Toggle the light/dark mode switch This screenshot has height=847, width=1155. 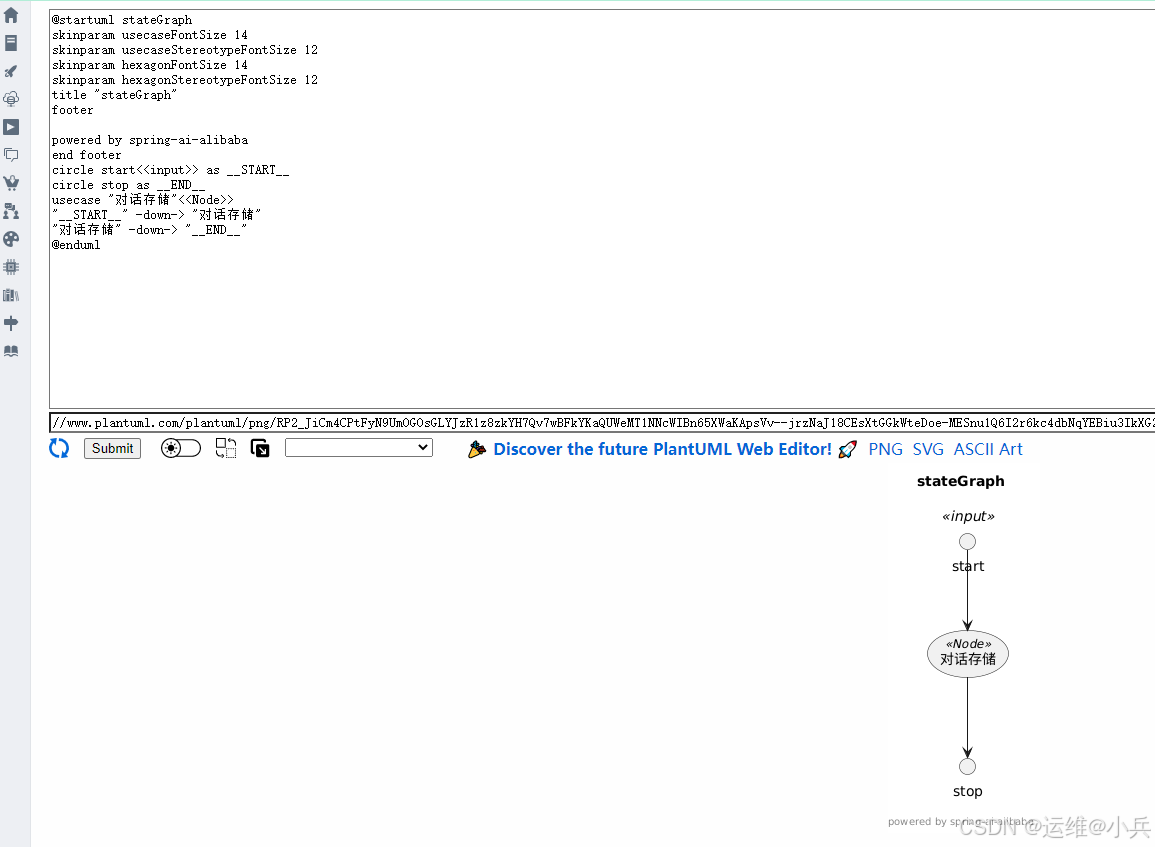pos(180,448)
